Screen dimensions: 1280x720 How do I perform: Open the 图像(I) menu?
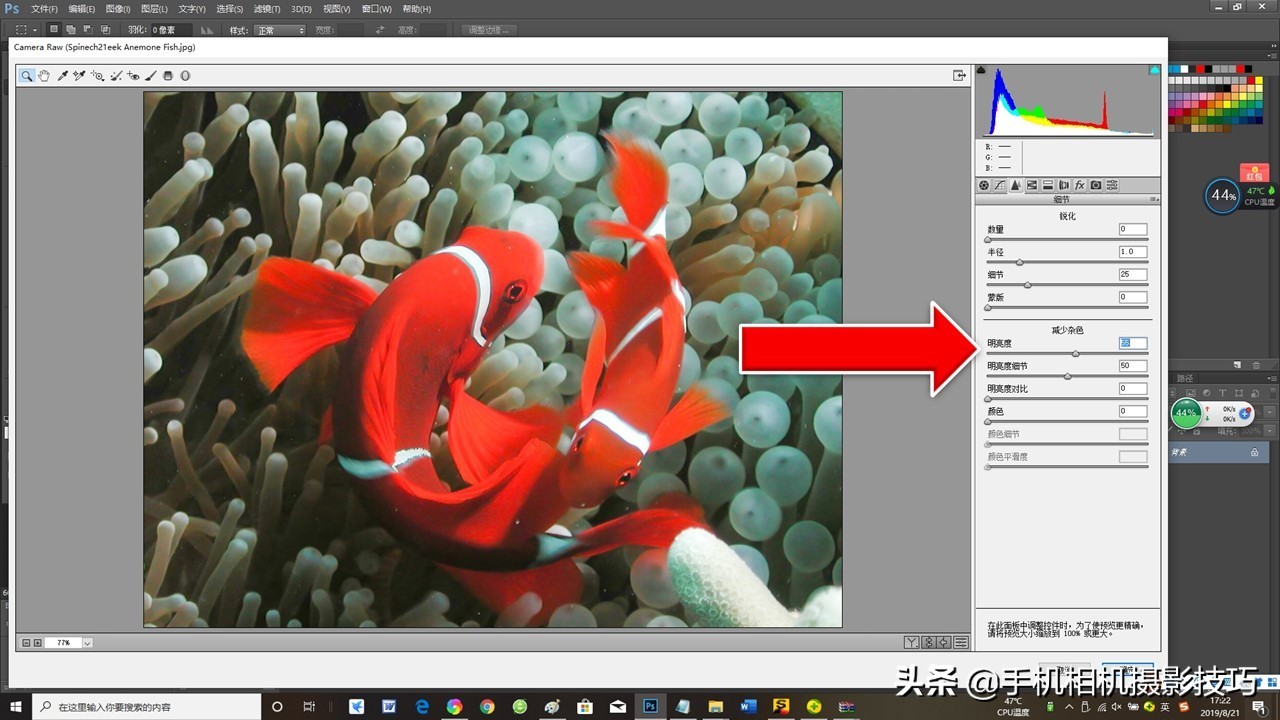(x=119, y=8)
